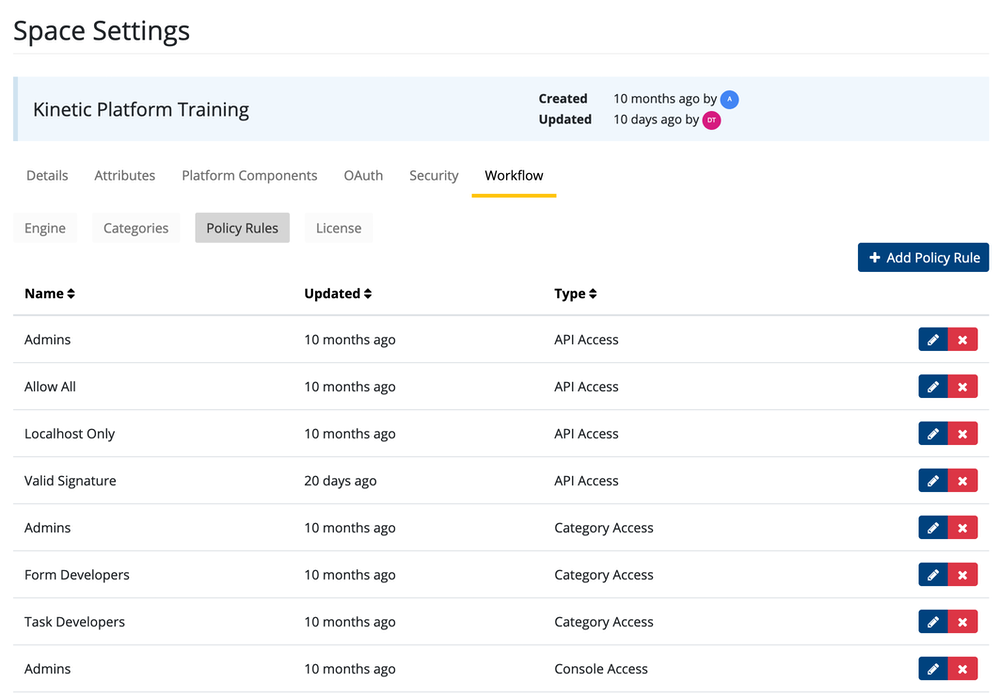Select the Policy Rules sub-tab
This screenshot has height=699, width=1000.
(x=242, y=228)
